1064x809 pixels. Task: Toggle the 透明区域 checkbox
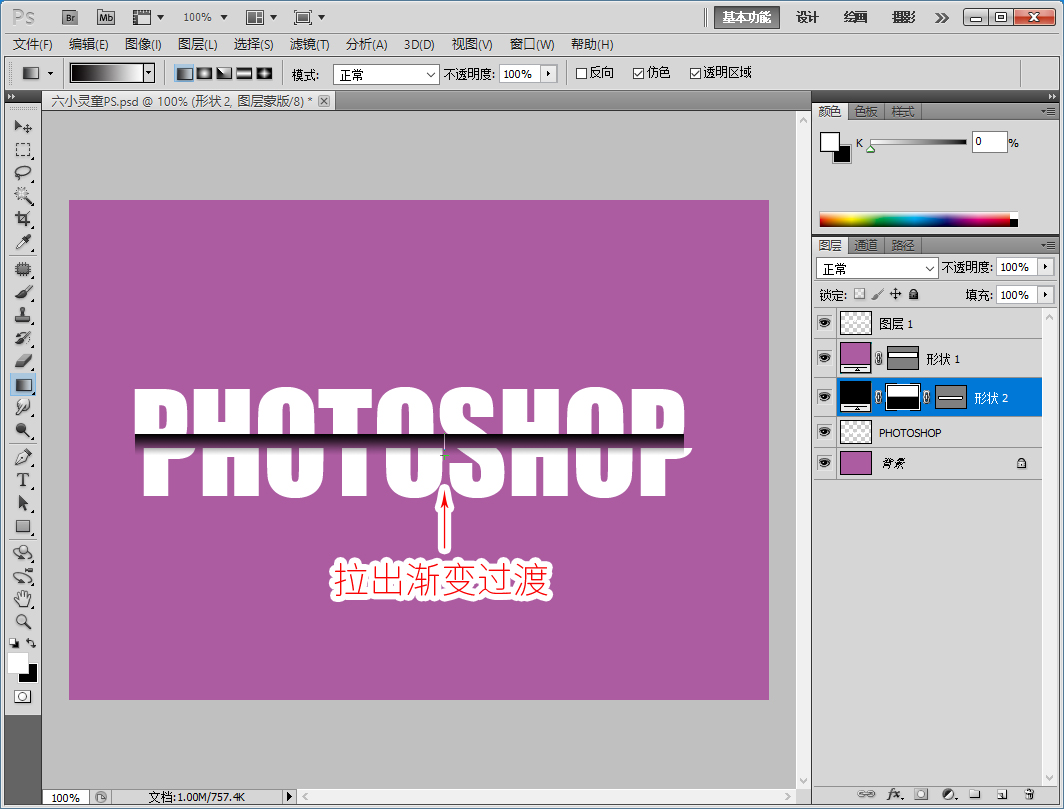[696, 73]
